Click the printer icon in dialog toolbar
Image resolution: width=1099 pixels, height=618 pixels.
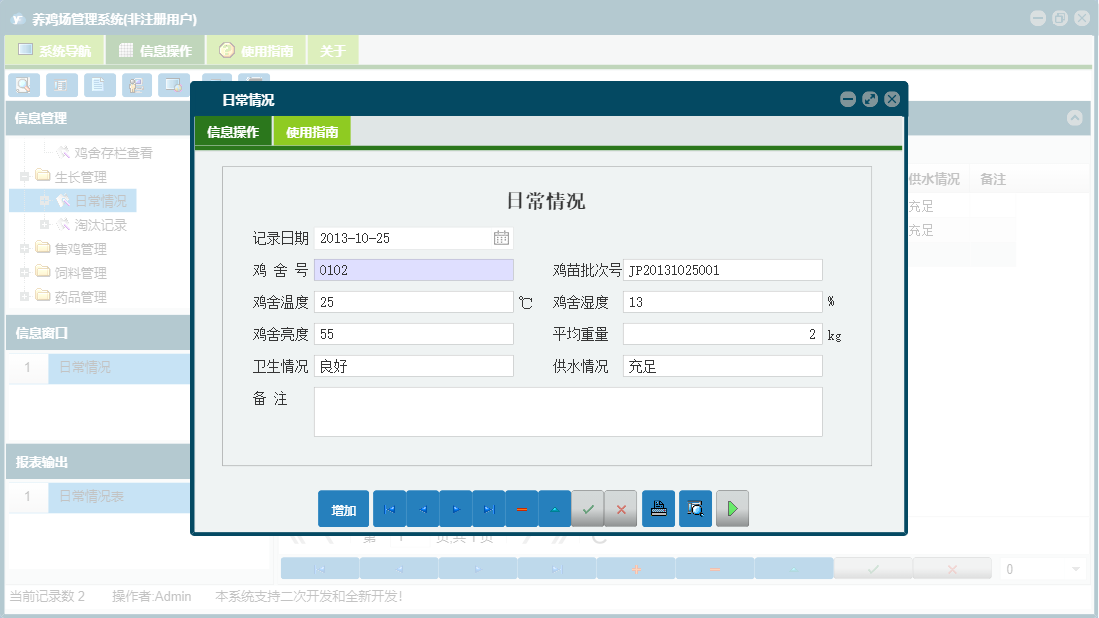(658, 509)
